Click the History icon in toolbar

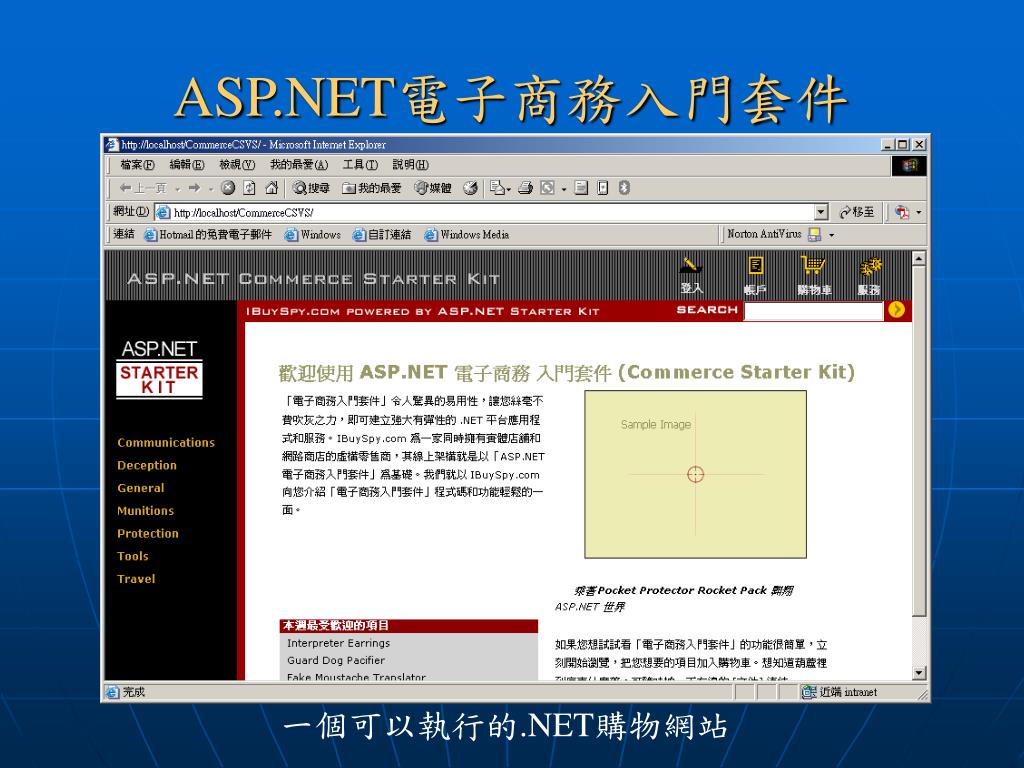[x=470, y=188]
